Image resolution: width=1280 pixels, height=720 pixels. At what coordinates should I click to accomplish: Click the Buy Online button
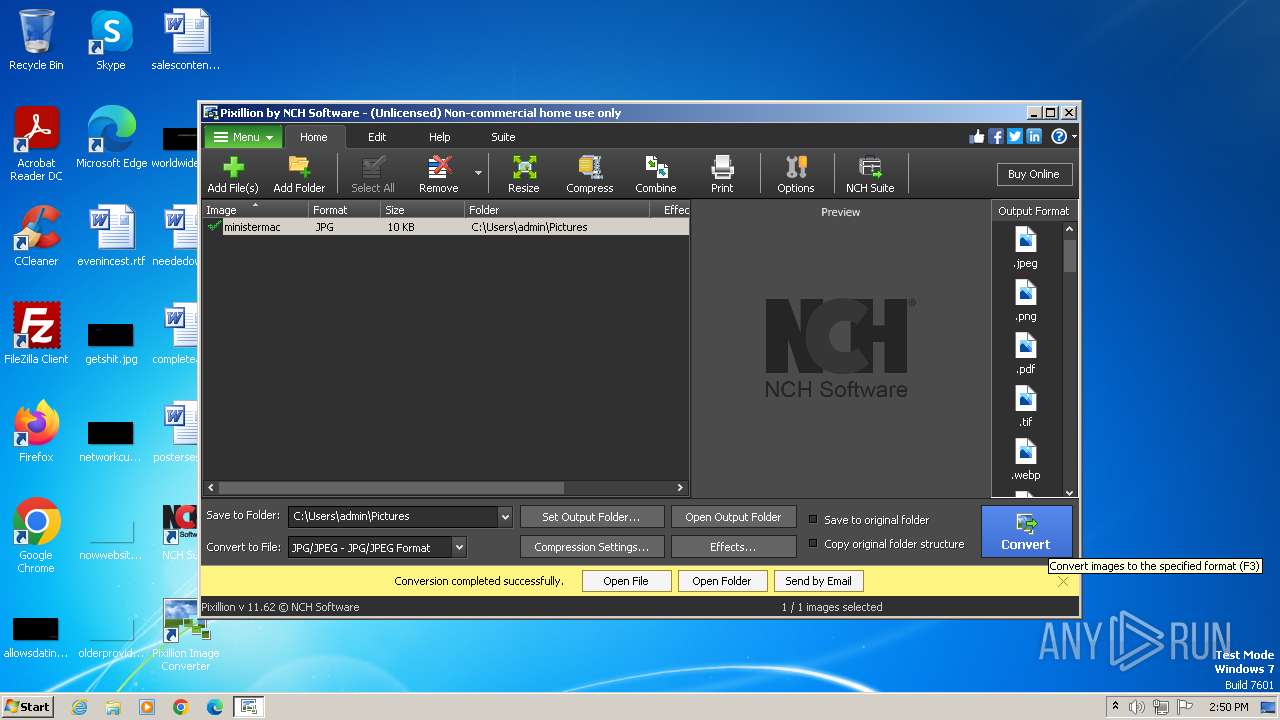tap(1034, 174)
